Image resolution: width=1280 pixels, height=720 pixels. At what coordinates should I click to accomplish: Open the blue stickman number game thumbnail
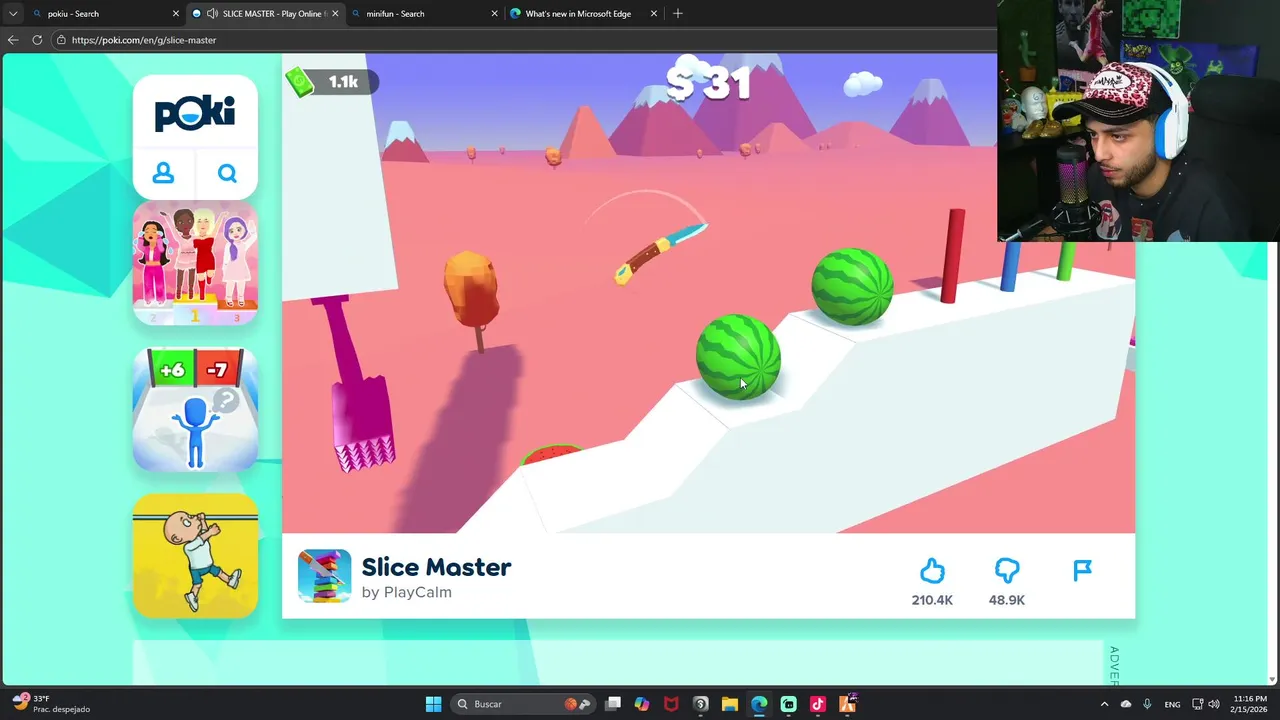point(195,409)
